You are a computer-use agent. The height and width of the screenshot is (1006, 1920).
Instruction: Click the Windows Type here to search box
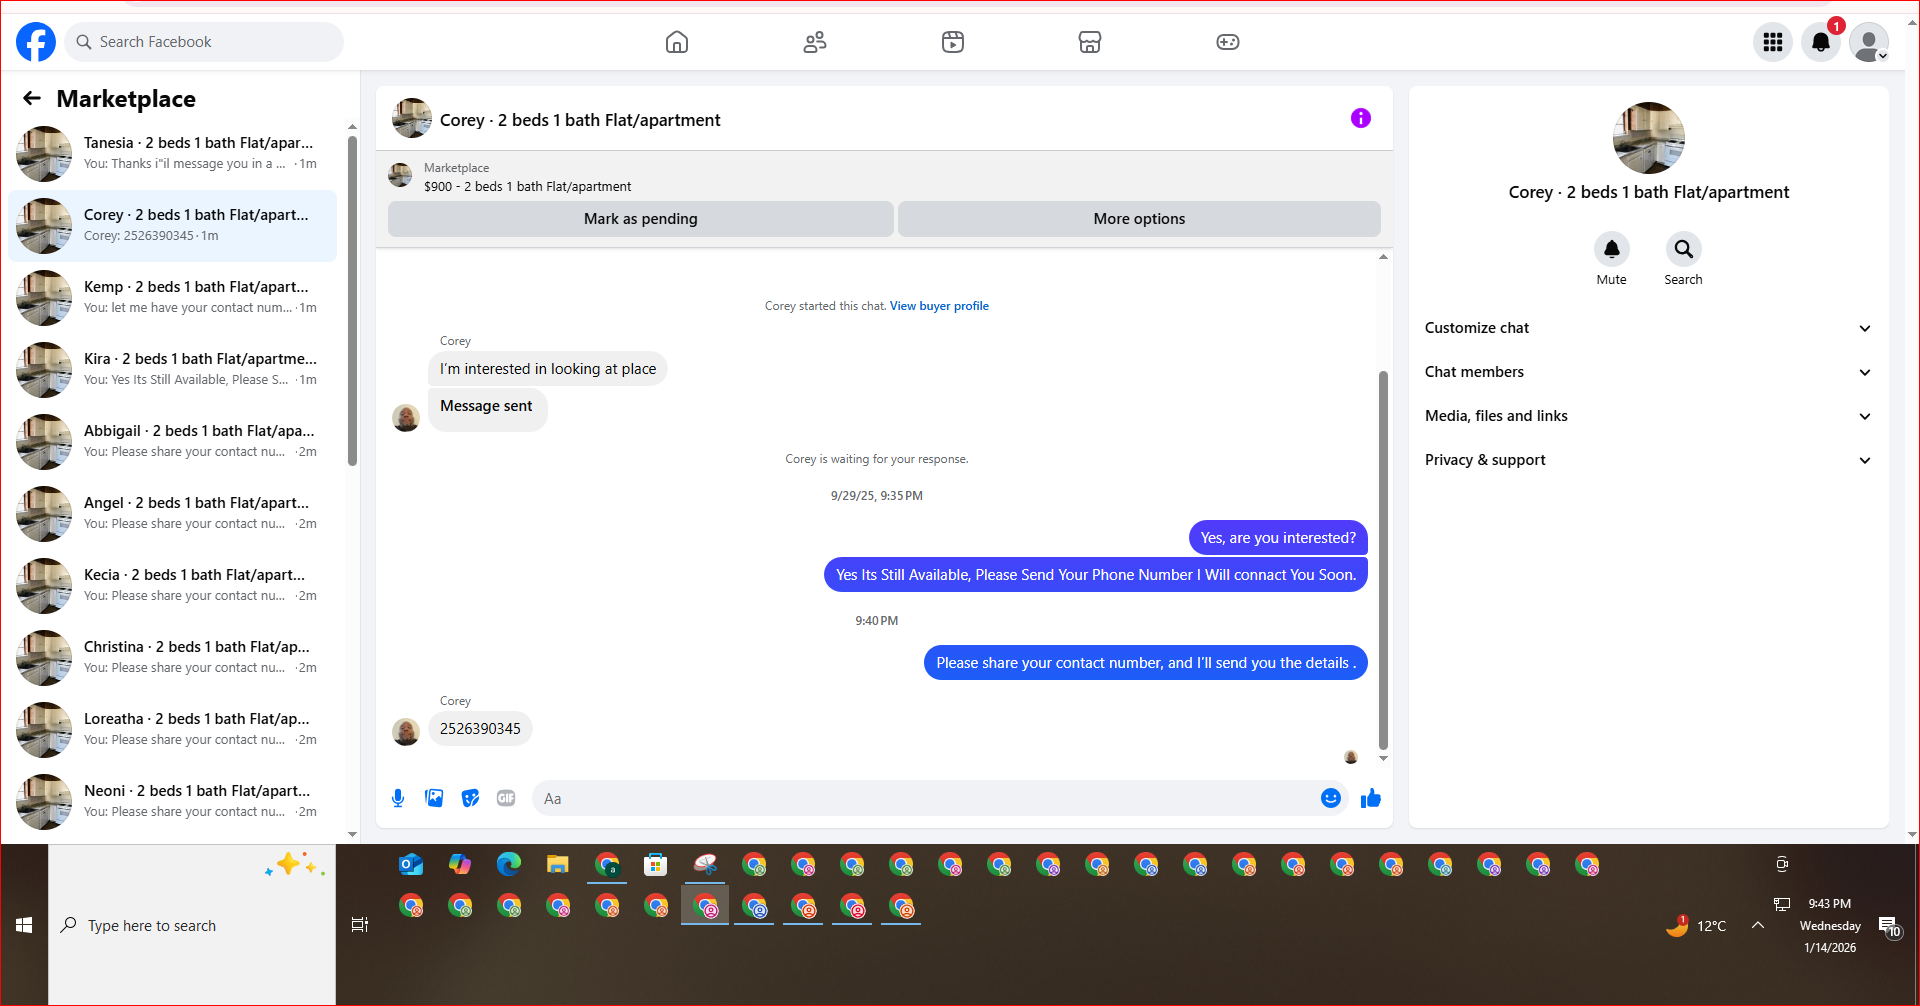click(192, 926)
